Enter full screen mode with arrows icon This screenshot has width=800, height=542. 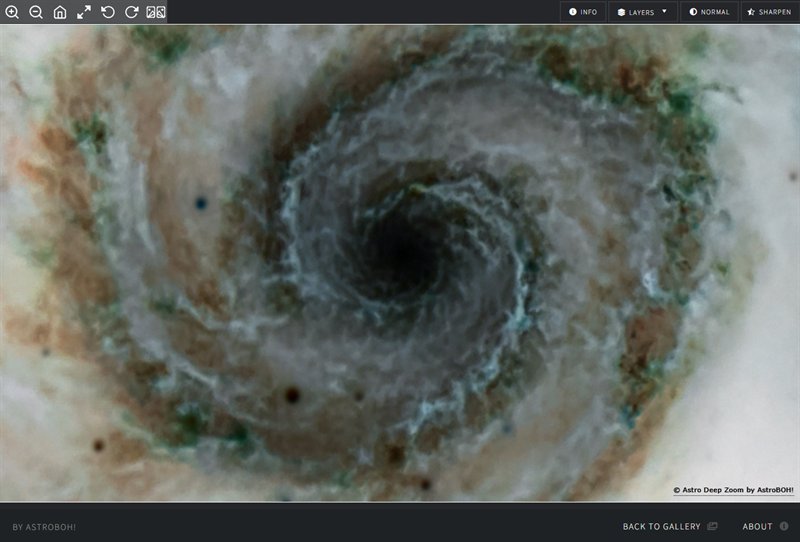tap(84, 12)
